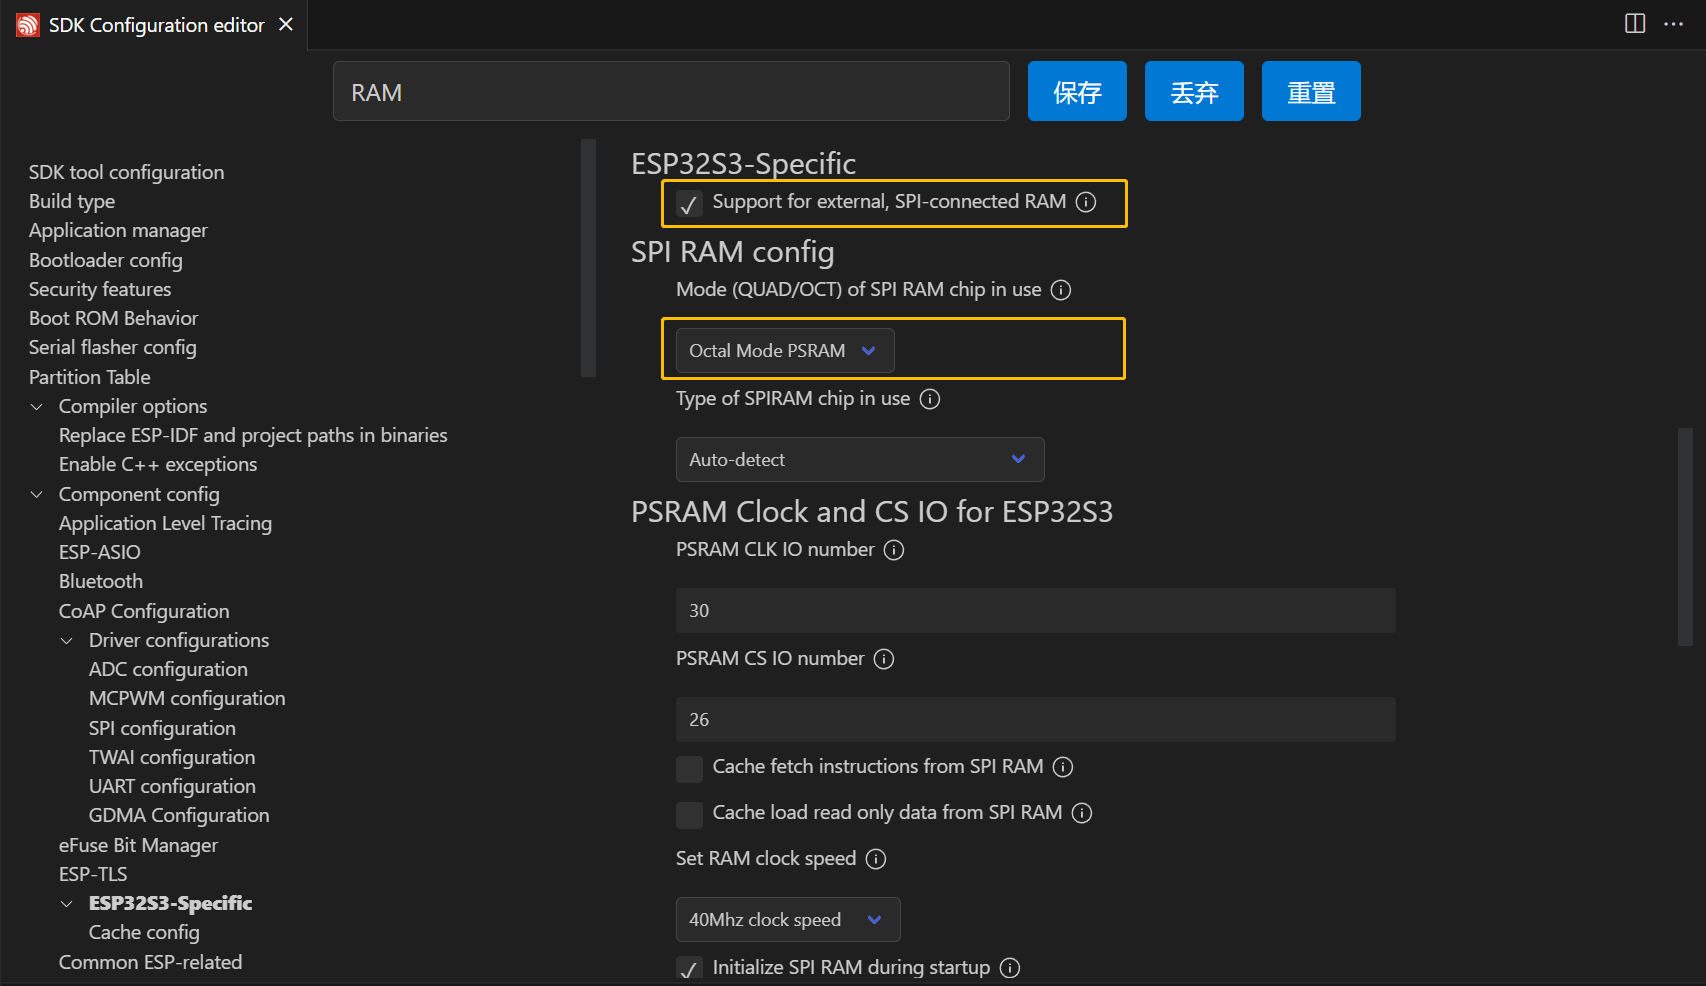Open MCPWM configuration item
Viewport: 1706px width, 986px height.
tap(187, 699)
